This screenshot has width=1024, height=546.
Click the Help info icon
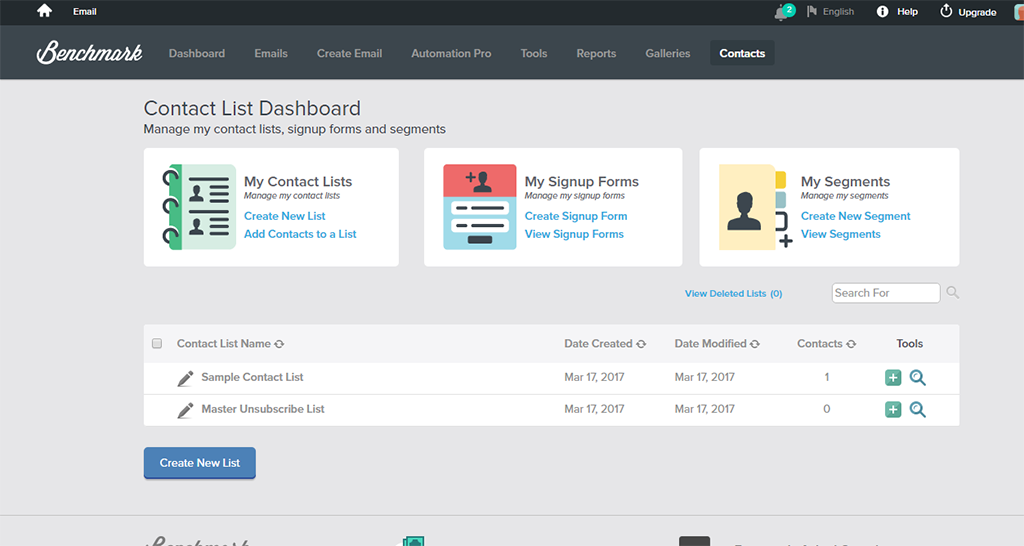point(882,11)
